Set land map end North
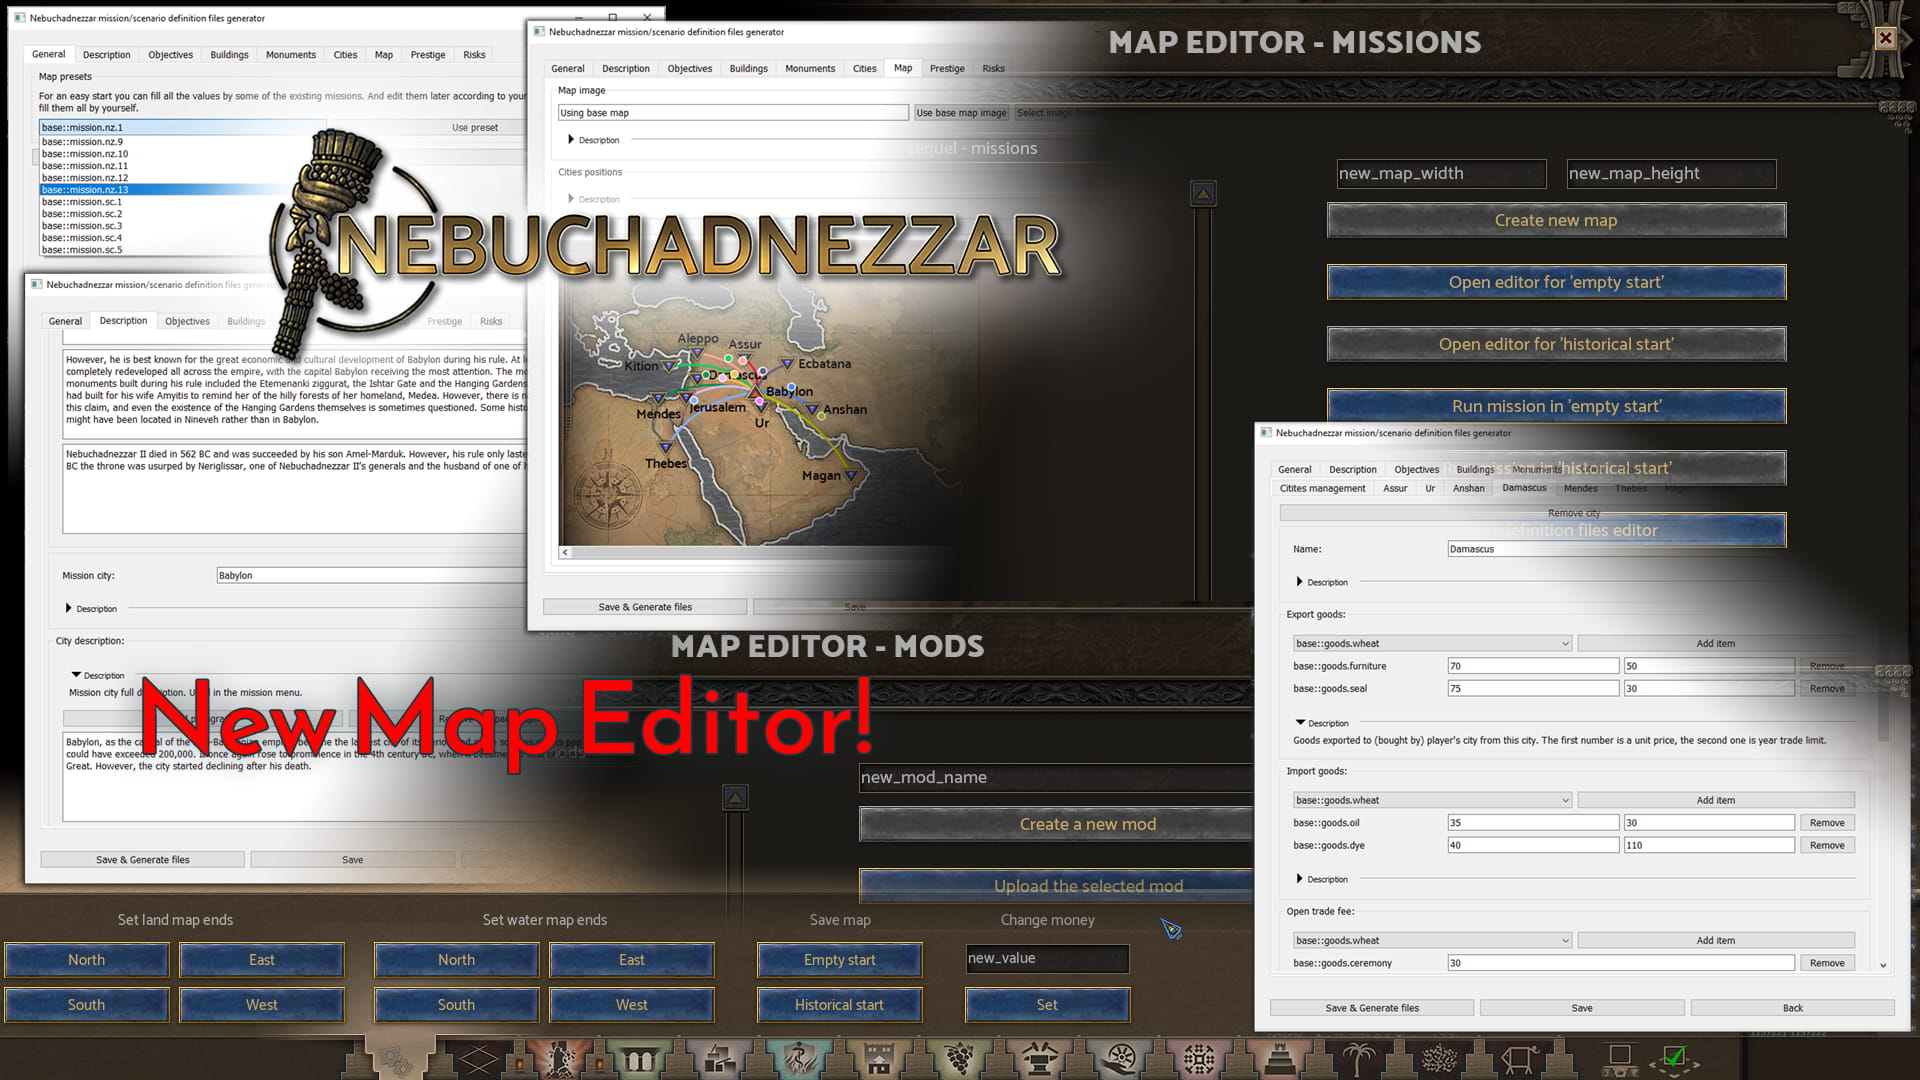The image size is (1920, 1080). tap(86, 960)
